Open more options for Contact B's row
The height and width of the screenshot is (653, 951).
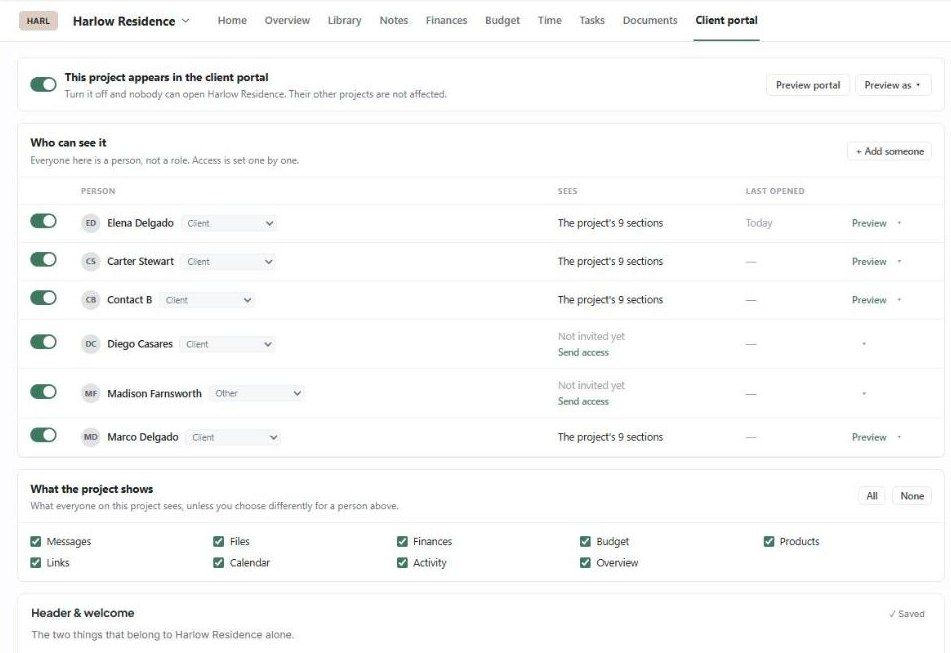coord(899,300)
